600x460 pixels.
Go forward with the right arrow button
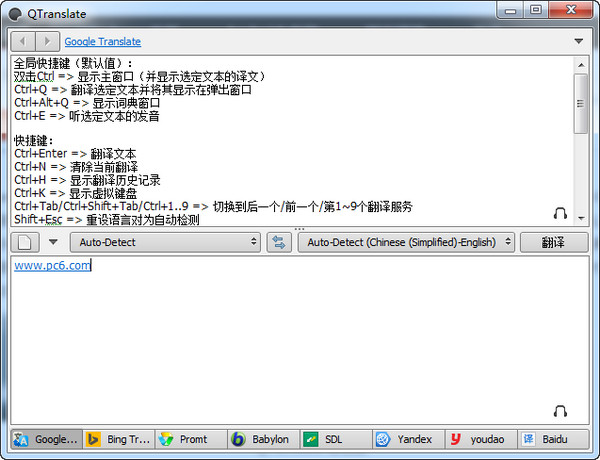coord(47,41)
